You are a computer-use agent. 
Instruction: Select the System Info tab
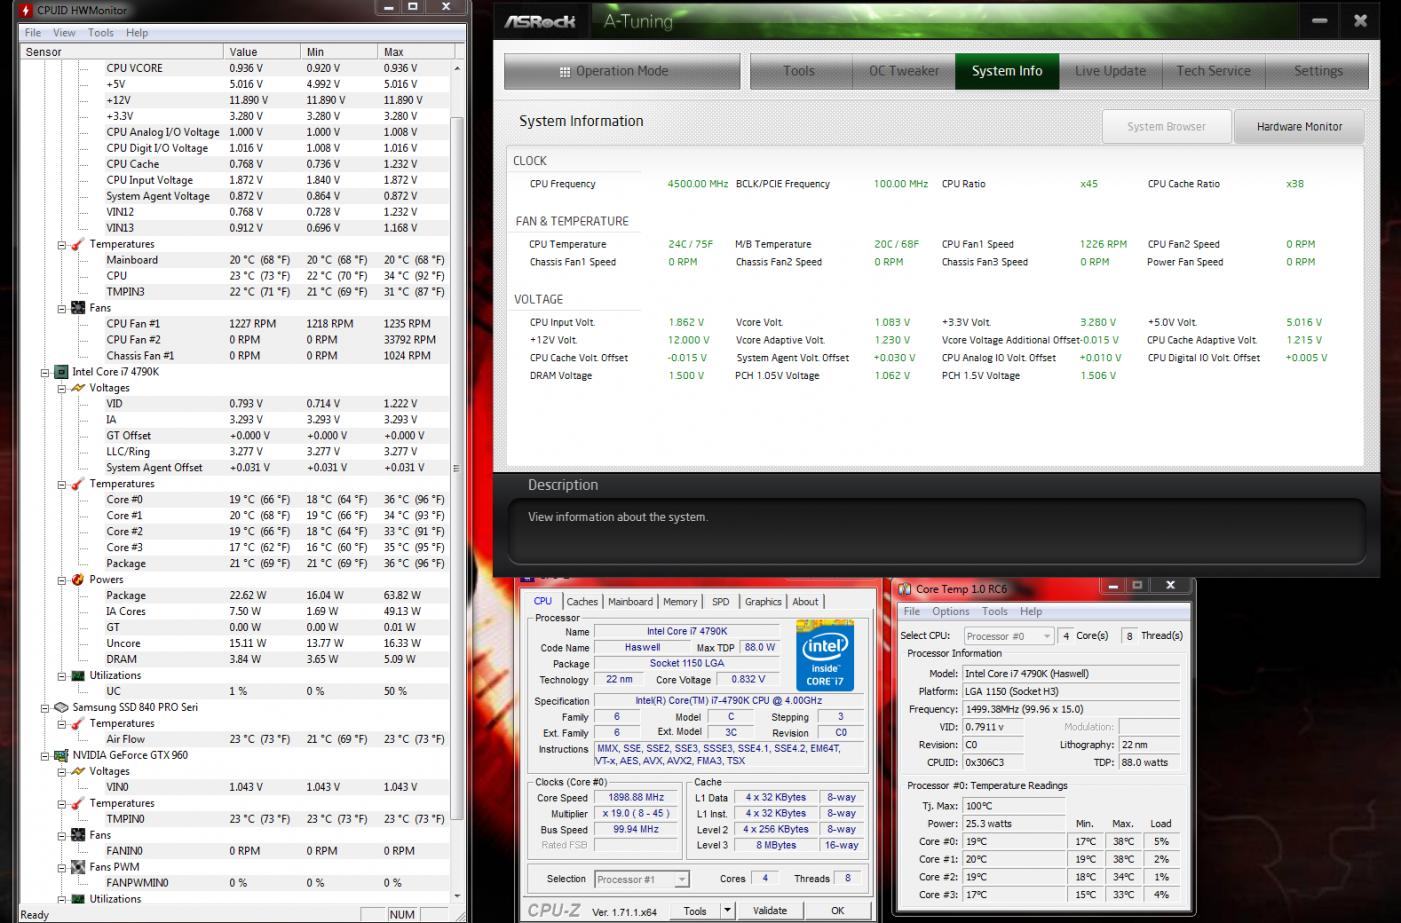point(1007,71)
